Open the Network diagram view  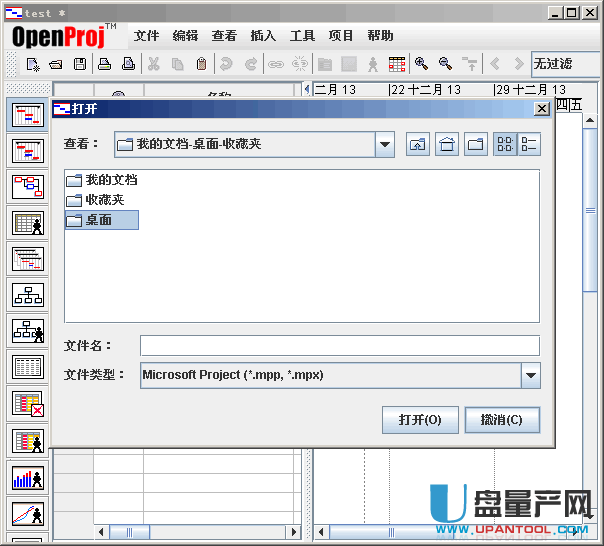27,186
